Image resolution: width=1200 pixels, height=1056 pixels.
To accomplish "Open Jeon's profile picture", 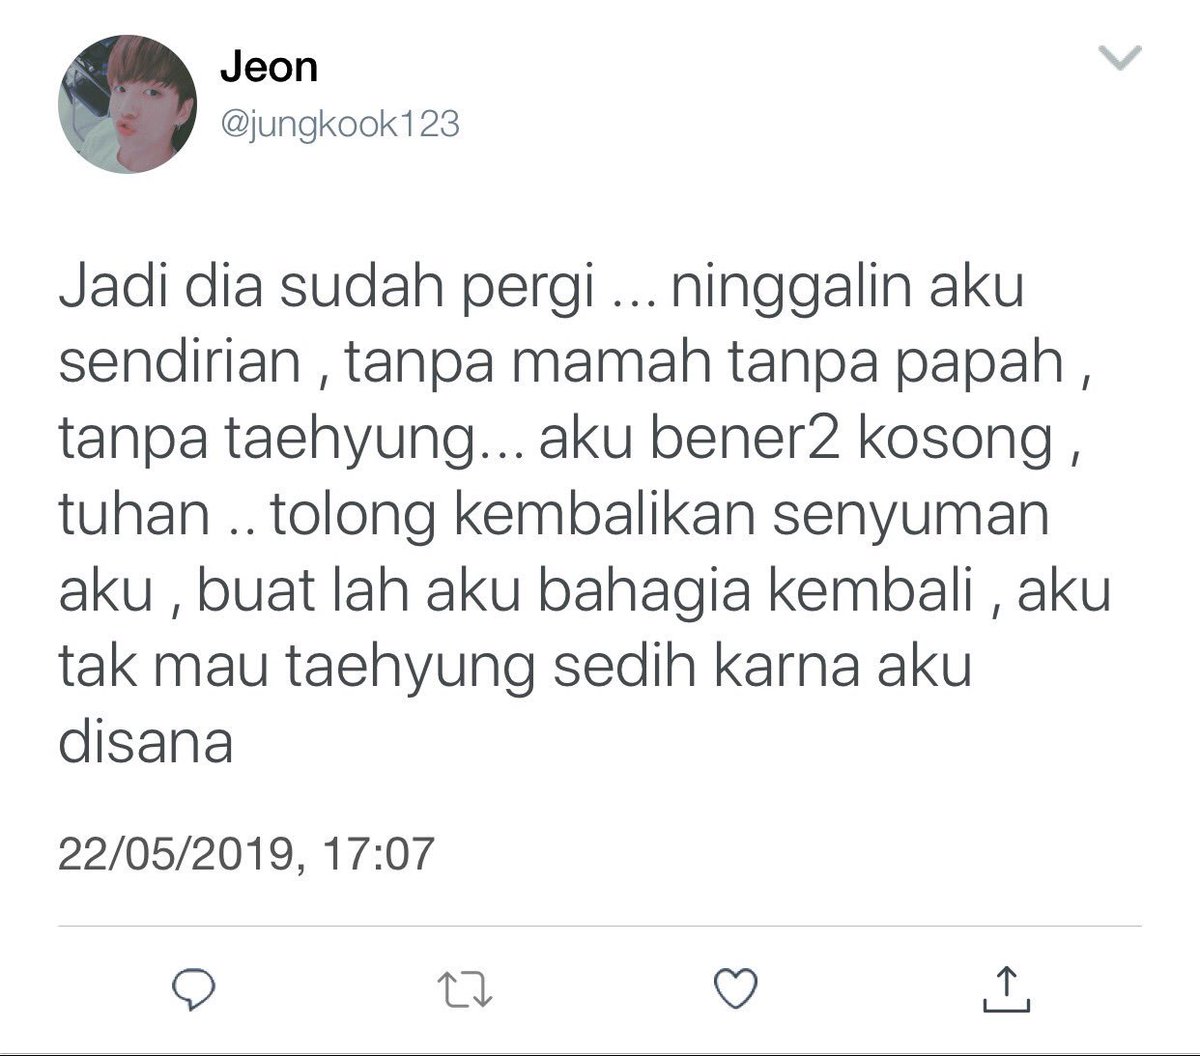I will tap(127, 104).
